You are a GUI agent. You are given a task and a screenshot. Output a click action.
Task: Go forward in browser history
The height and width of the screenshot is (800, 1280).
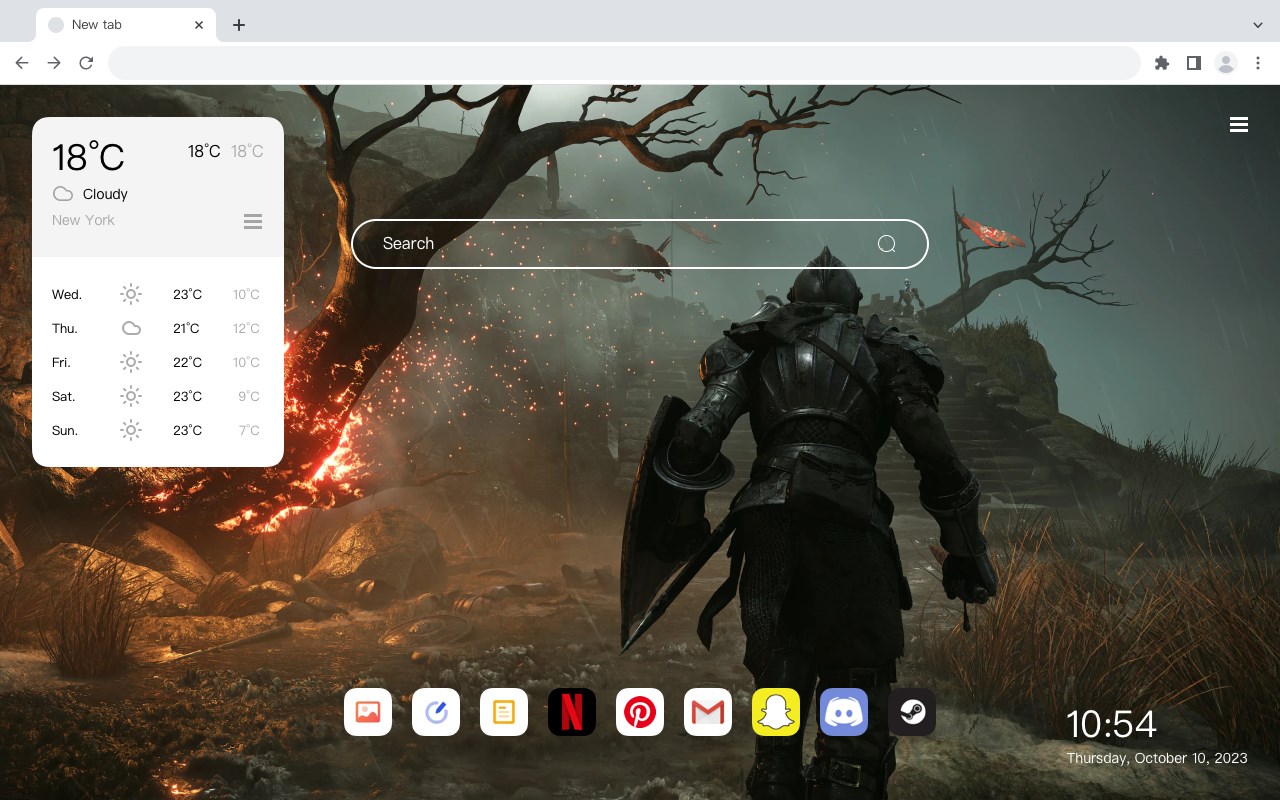click(54, 63)
